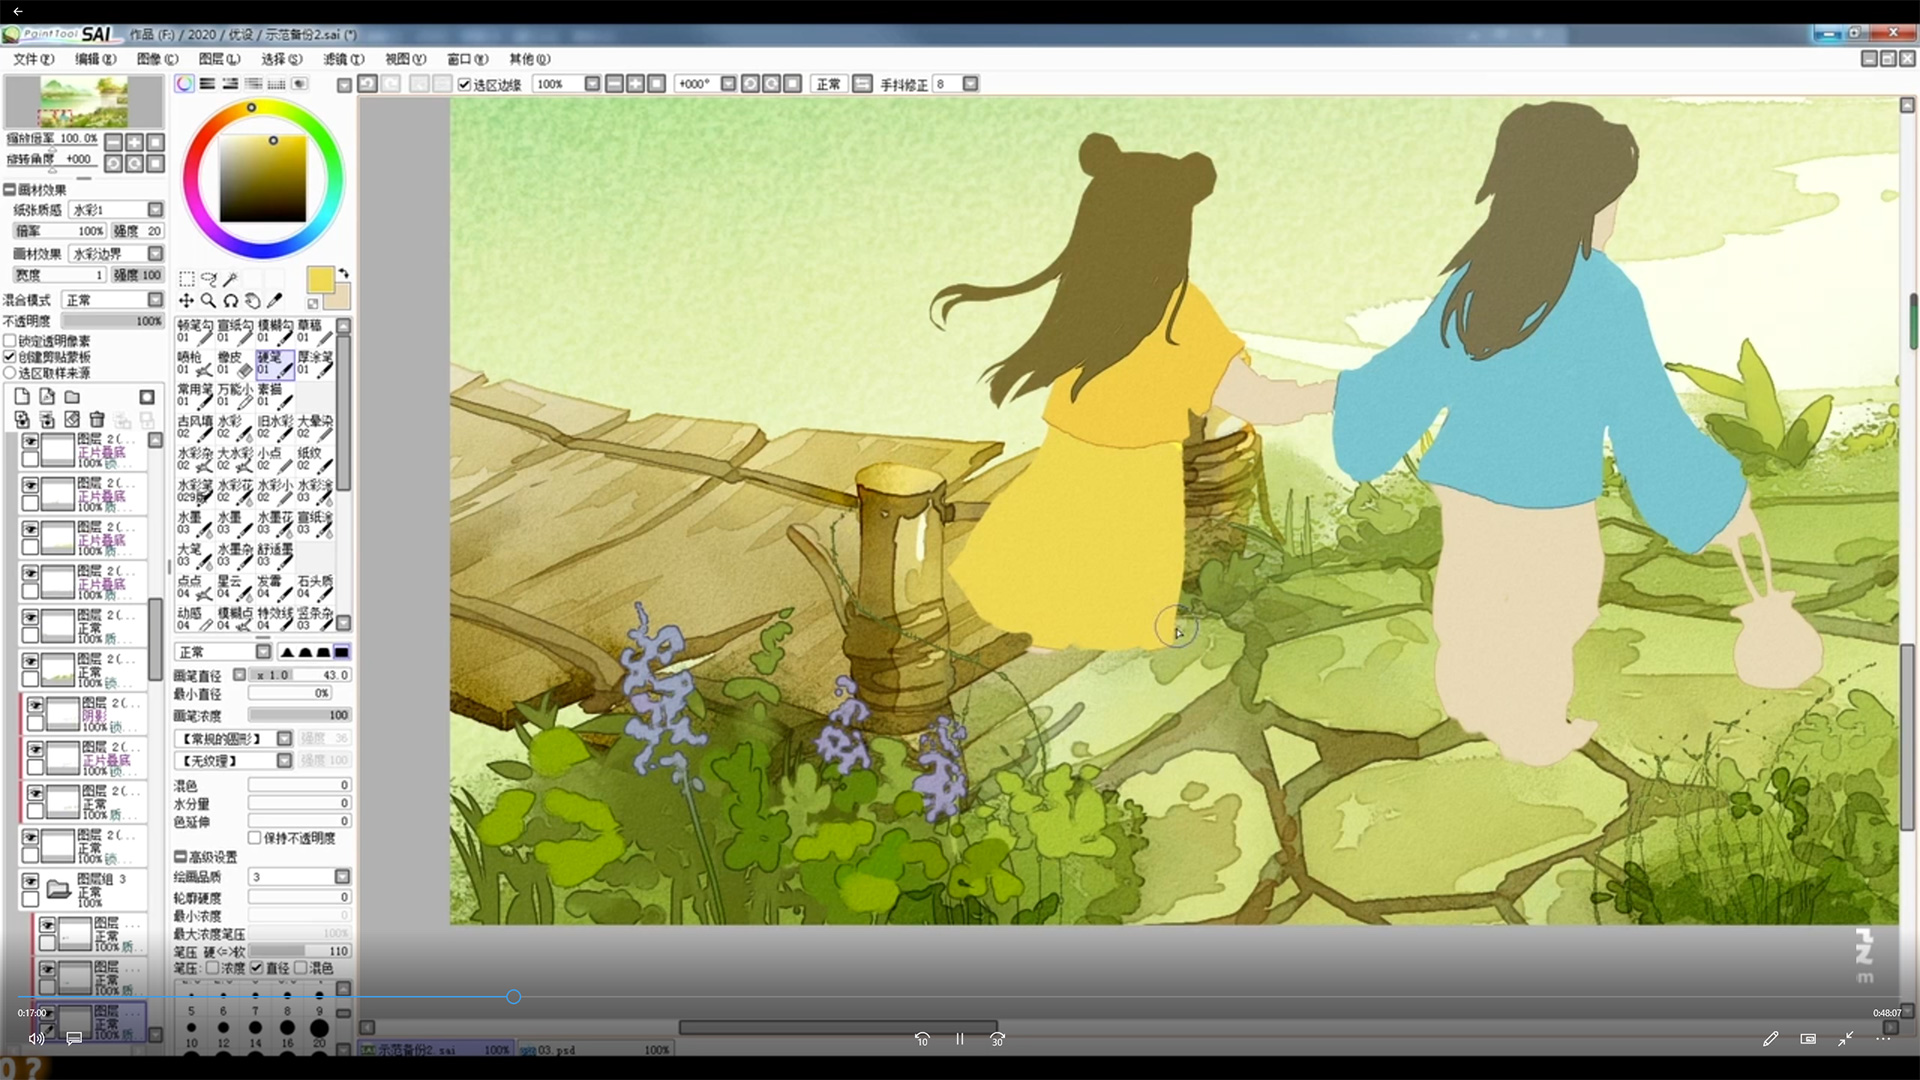Click the undo arrow in top toolbar
Screen dimensions: 1920x1080
tap(367, 84)
